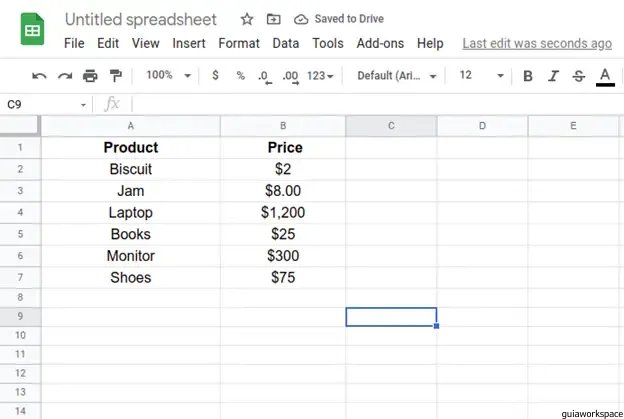Expand the Default (Ari... font dropdown

tap(396, 76)
